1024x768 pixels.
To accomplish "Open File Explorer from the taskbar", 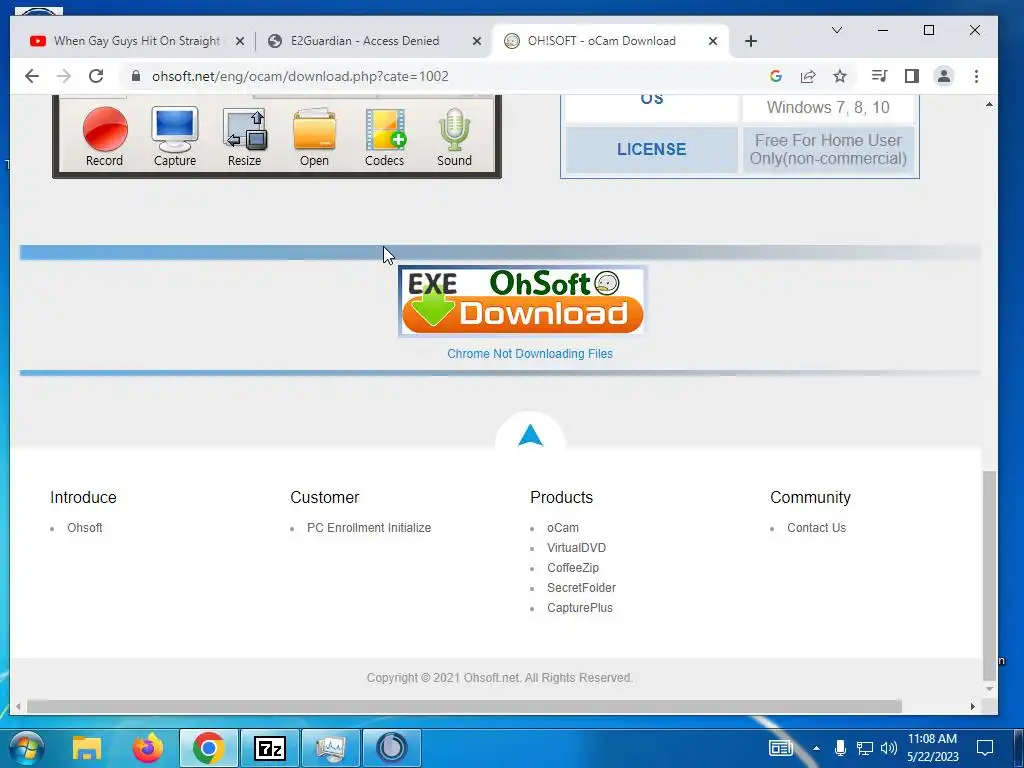I will pyautogui.click(x=87, y=748).
